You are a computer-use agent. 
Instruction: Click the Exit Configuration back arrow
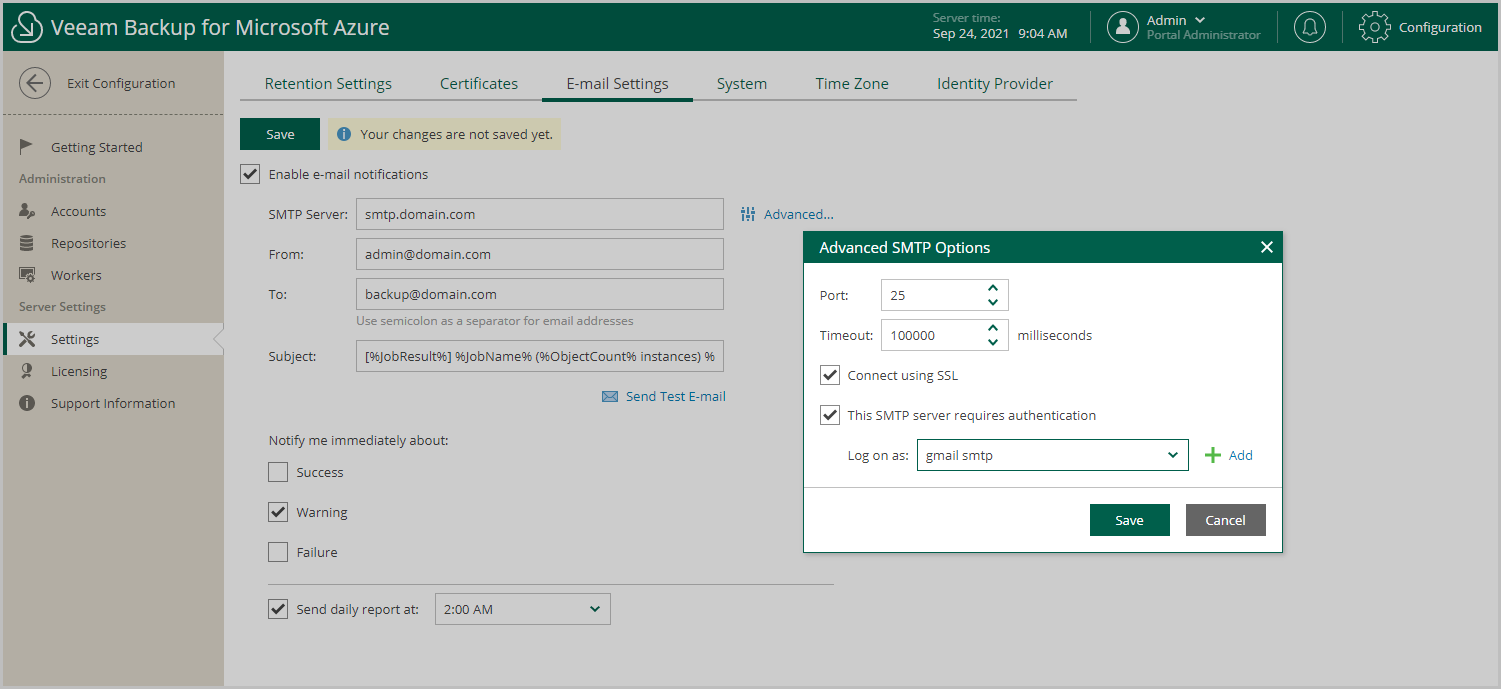tap(35, 83)
